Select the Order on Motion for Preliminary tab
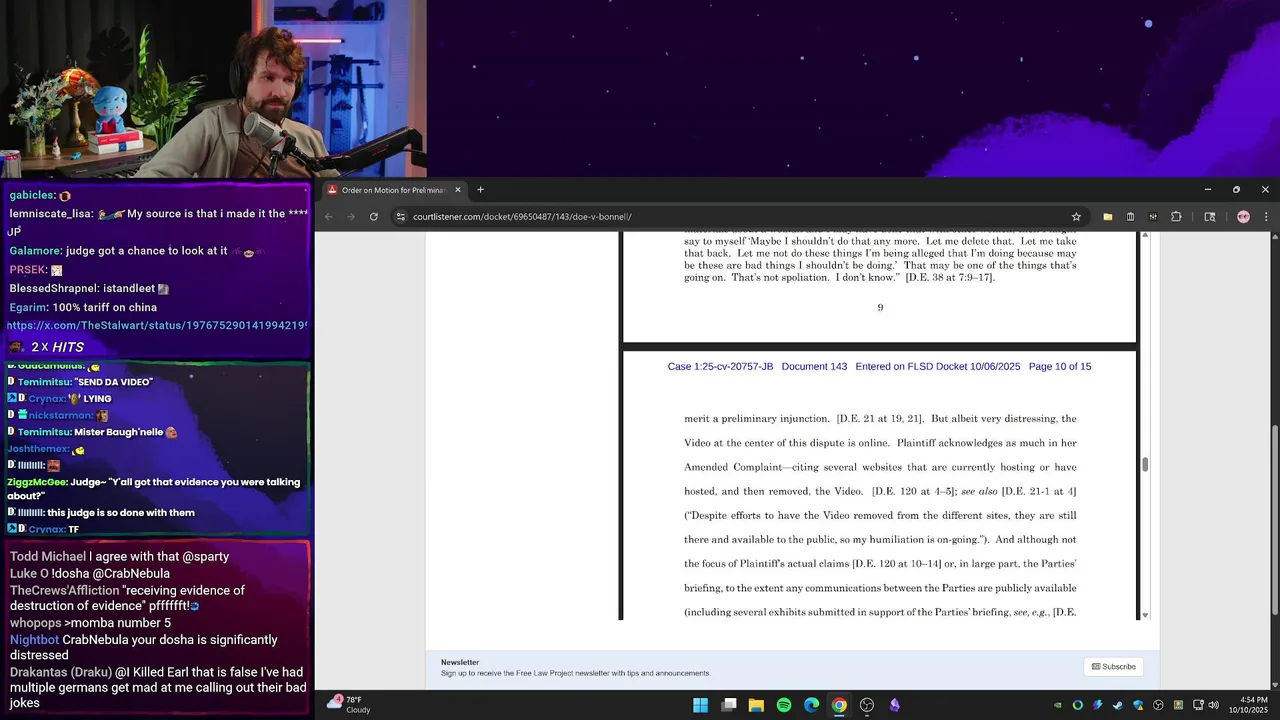Screen dimensions: 1280x720 [x=392, y=190]
